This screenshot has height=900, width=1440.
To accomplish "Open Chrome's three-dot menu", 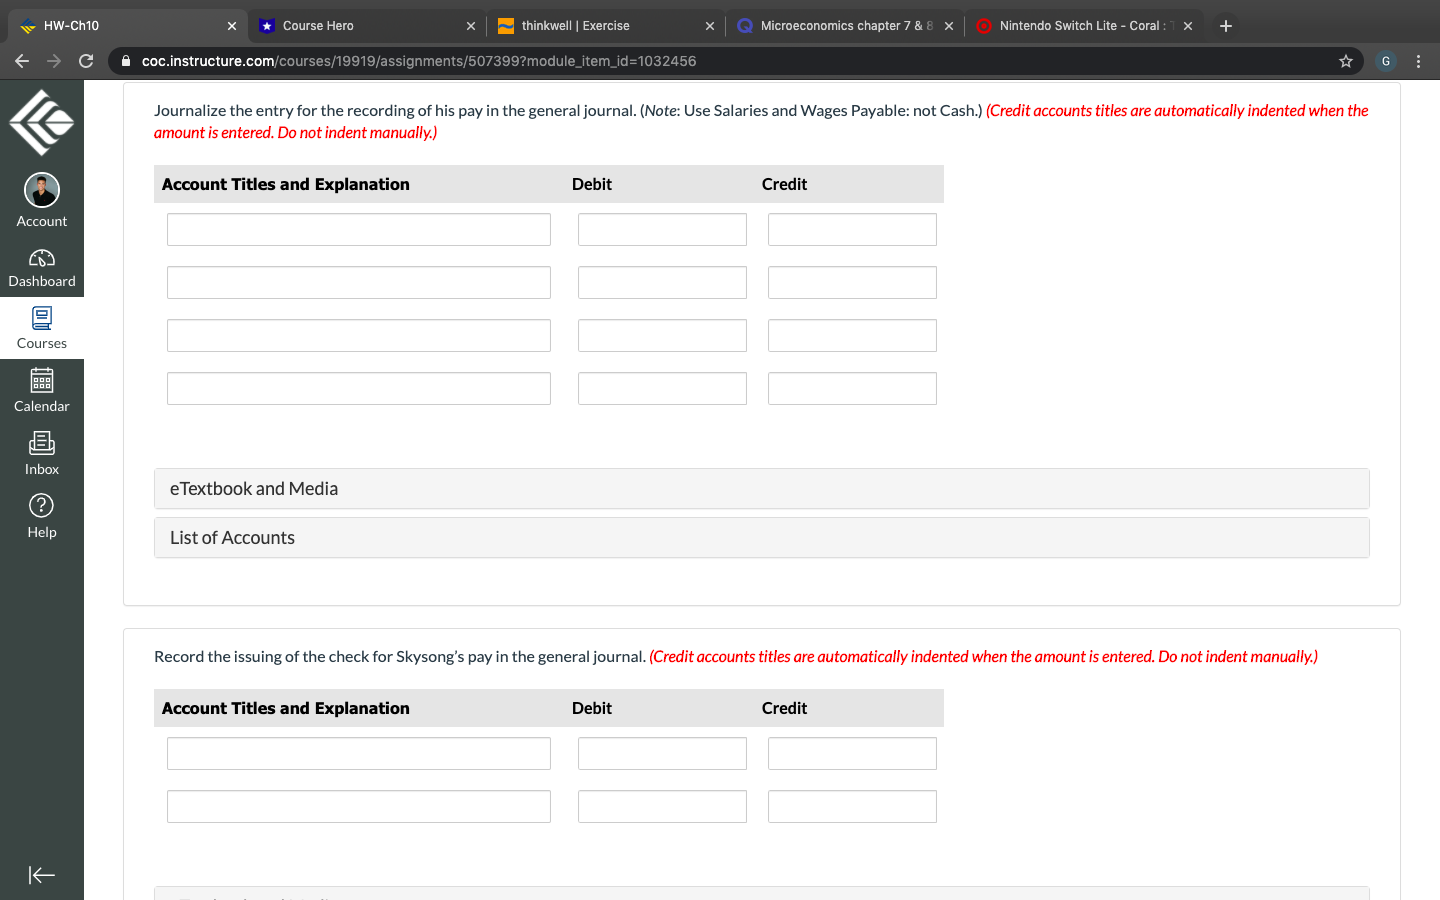I will (x=1419, y=60).
